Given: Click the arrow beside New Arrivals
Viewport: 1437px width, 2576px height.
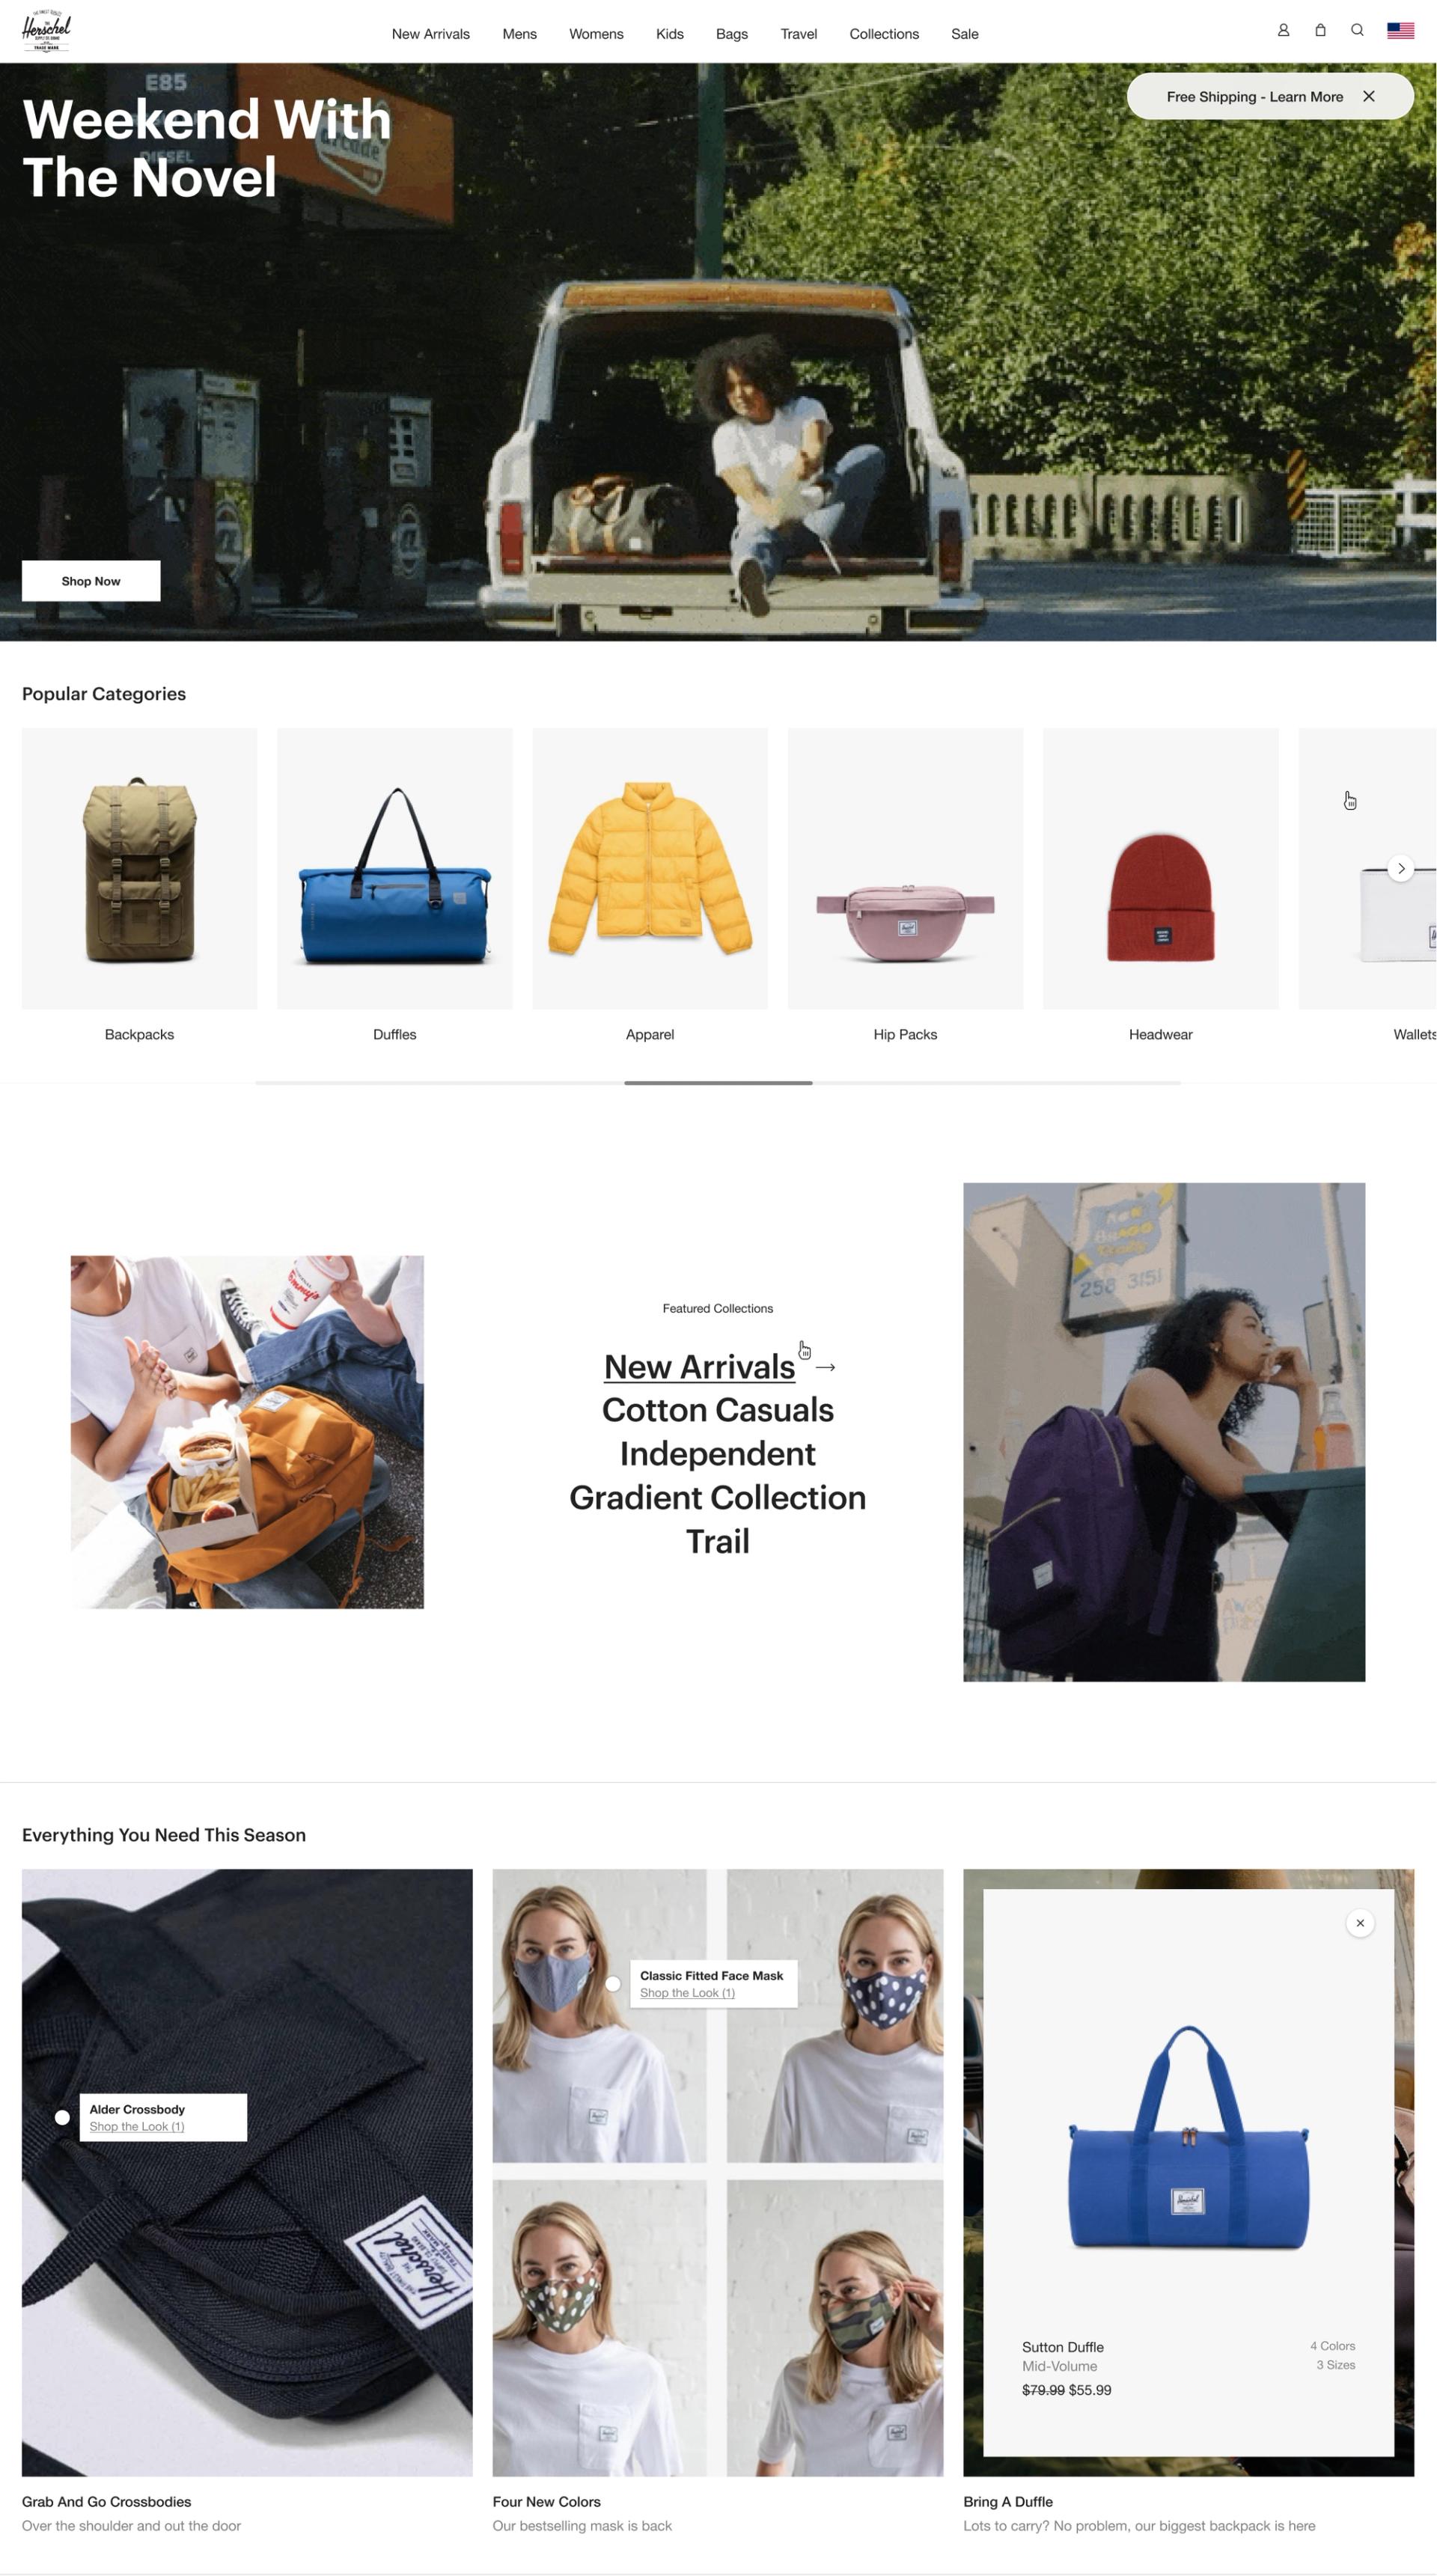Looking at the screenshot, I should [x=825, y=1367].
